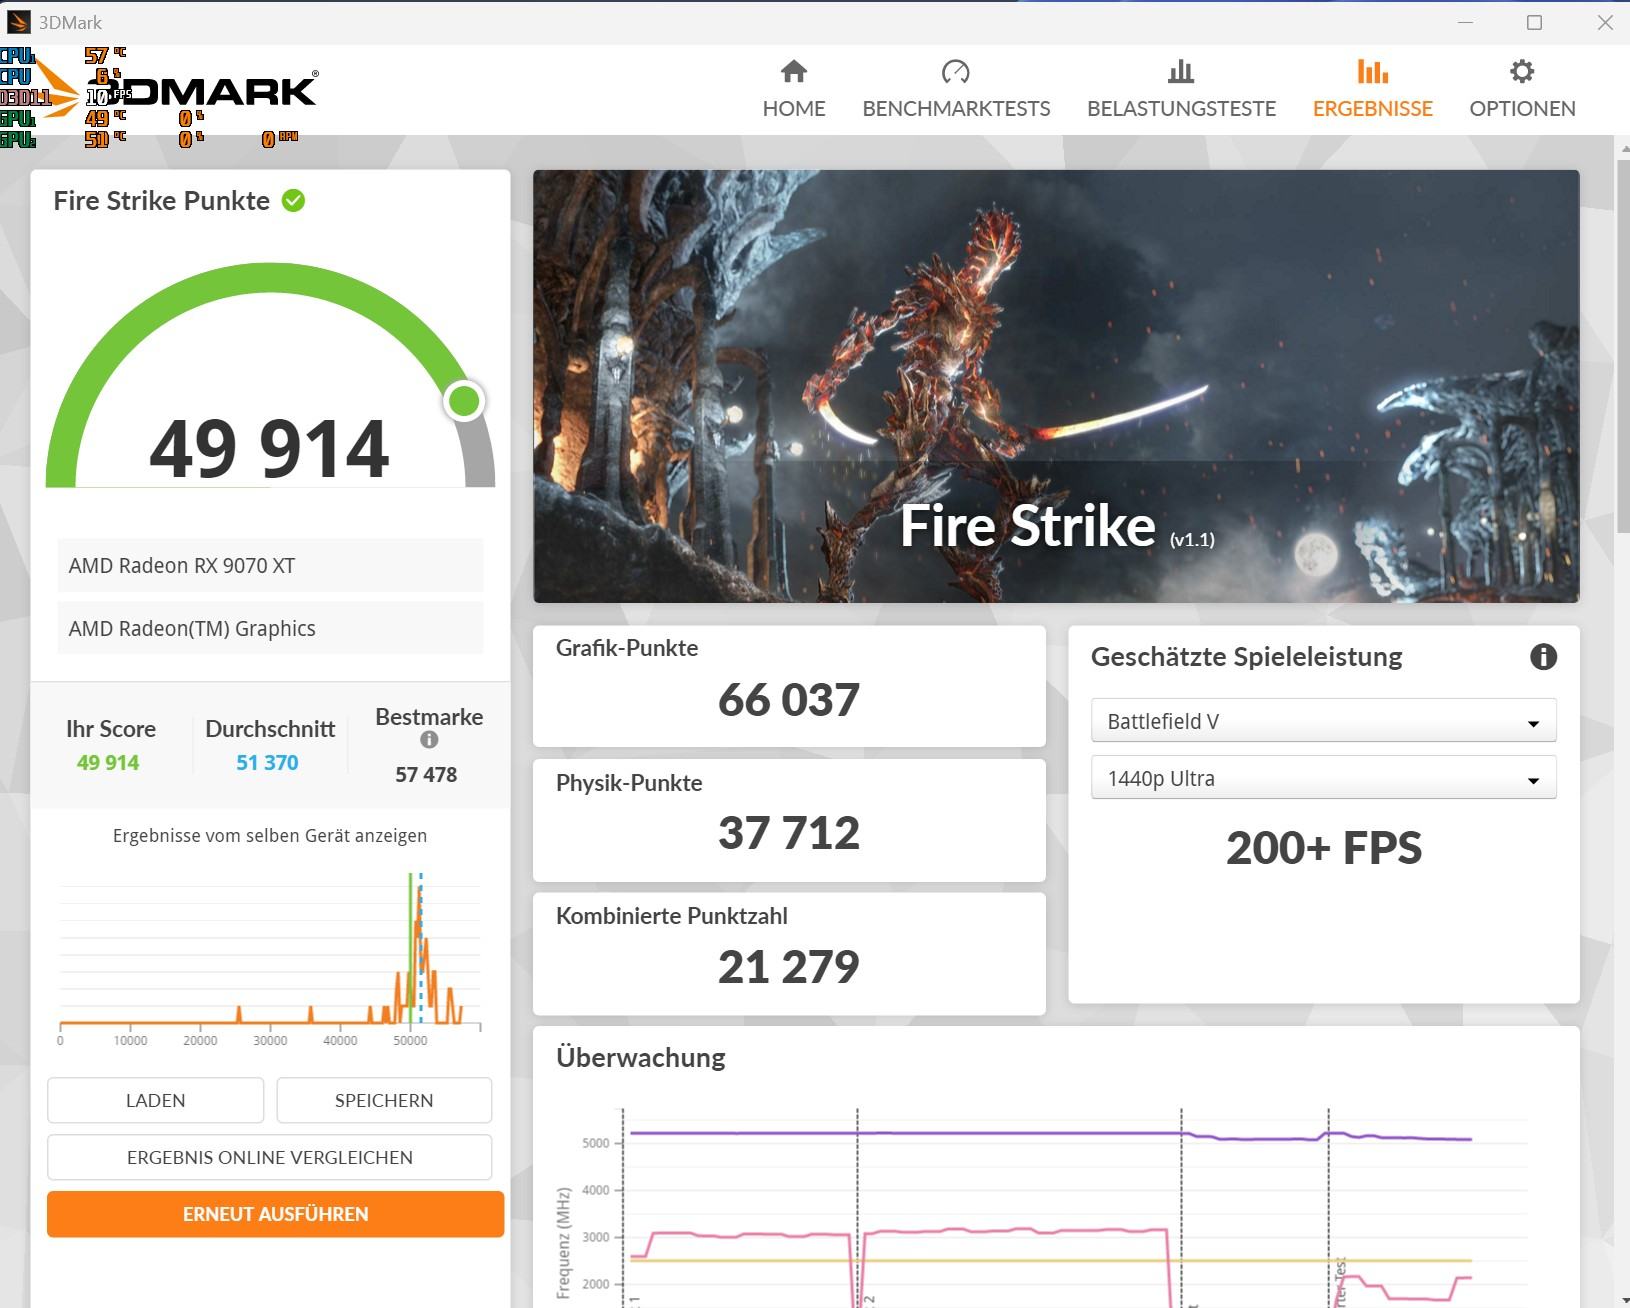Image resolution: width=1630 pixels, height=1308 pixels.
Task: Click the Bestmarke value 57 478
Action: 426,774
